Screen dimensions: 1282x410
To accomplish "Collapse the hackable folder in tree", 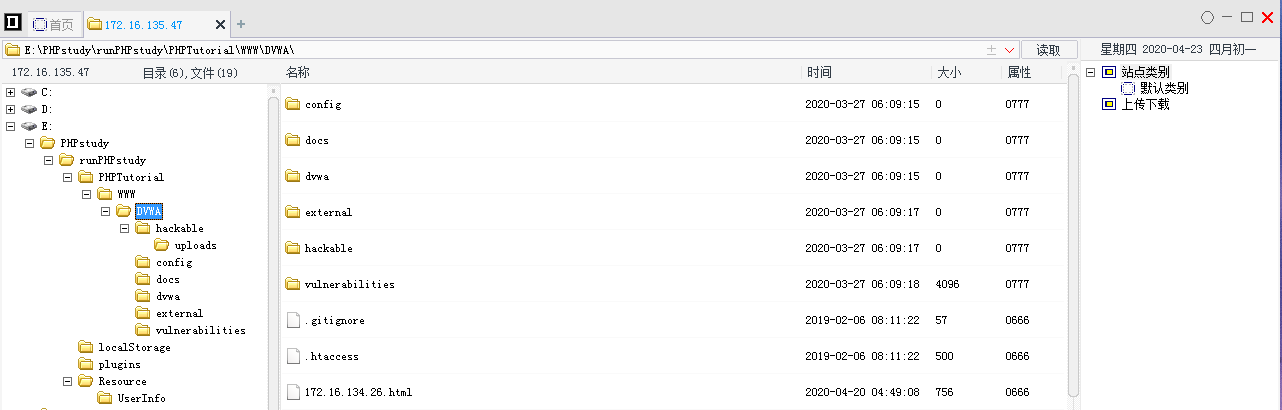I will pos(125,228).
